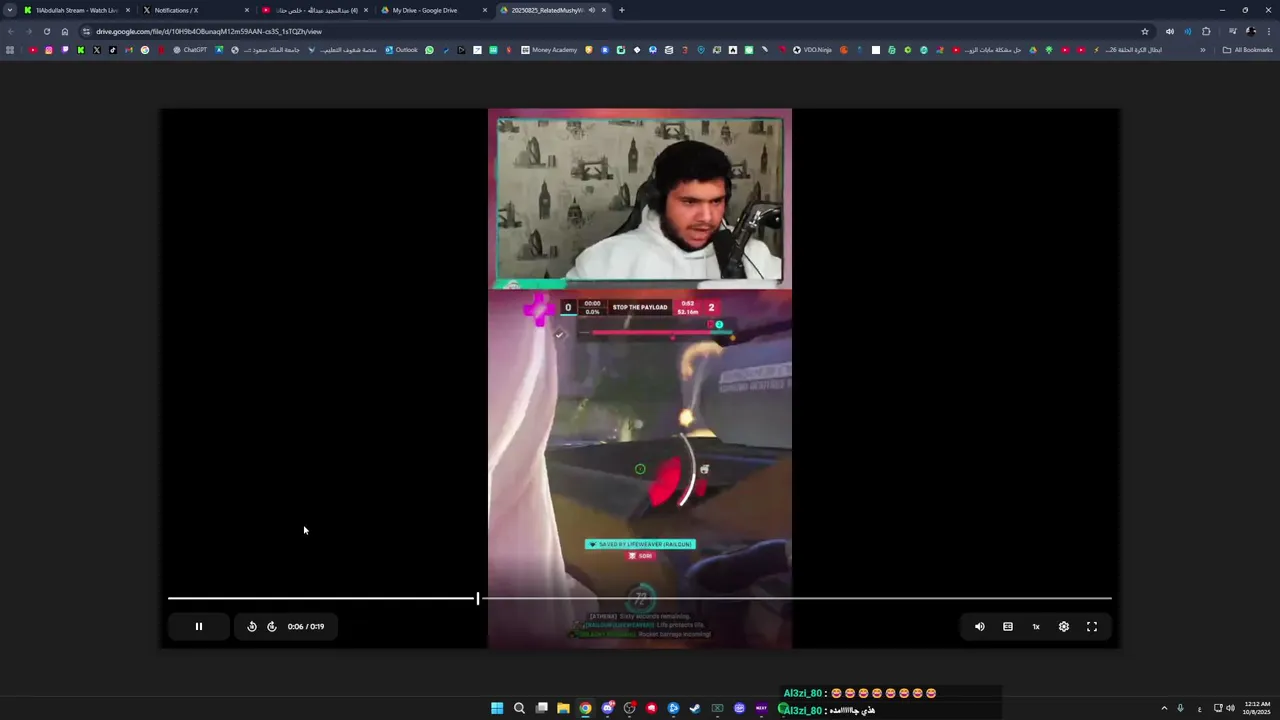Switch to the 1iAbdullah Stream tab

pyautogui.click(x=78, y=10)
